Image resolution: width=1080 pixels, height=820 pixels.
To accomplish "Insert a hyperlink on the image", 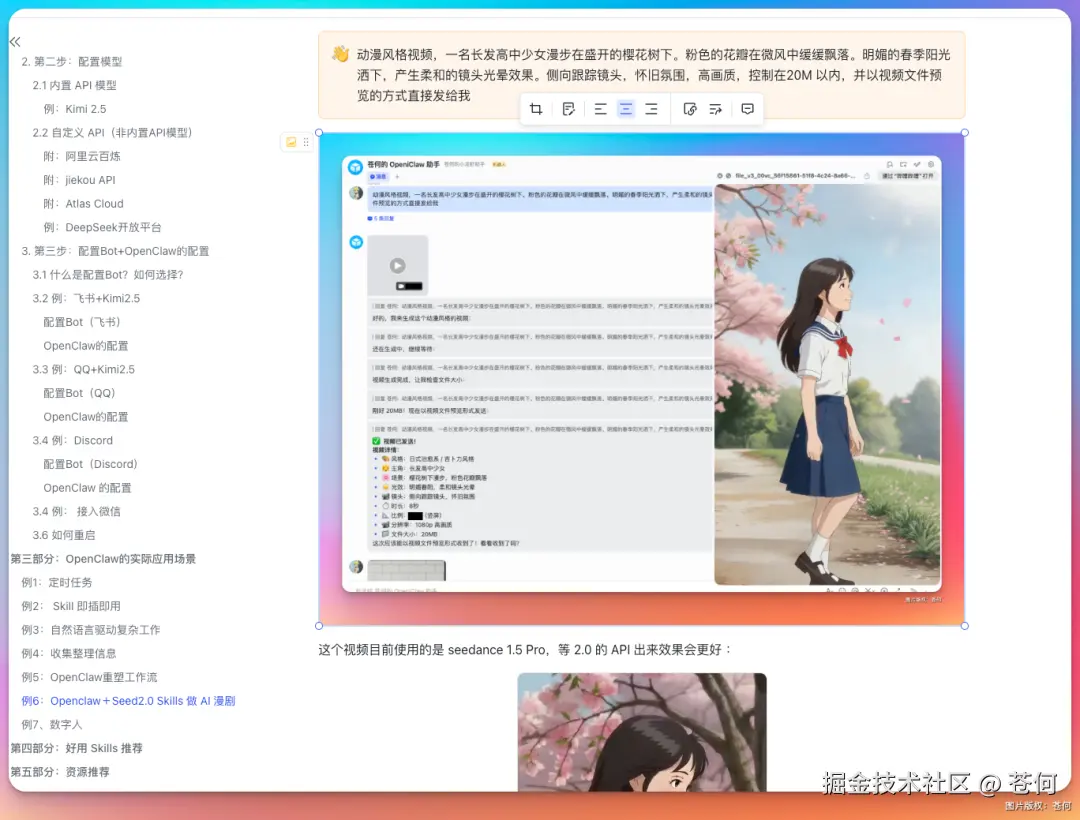I will tap(690, 108).
